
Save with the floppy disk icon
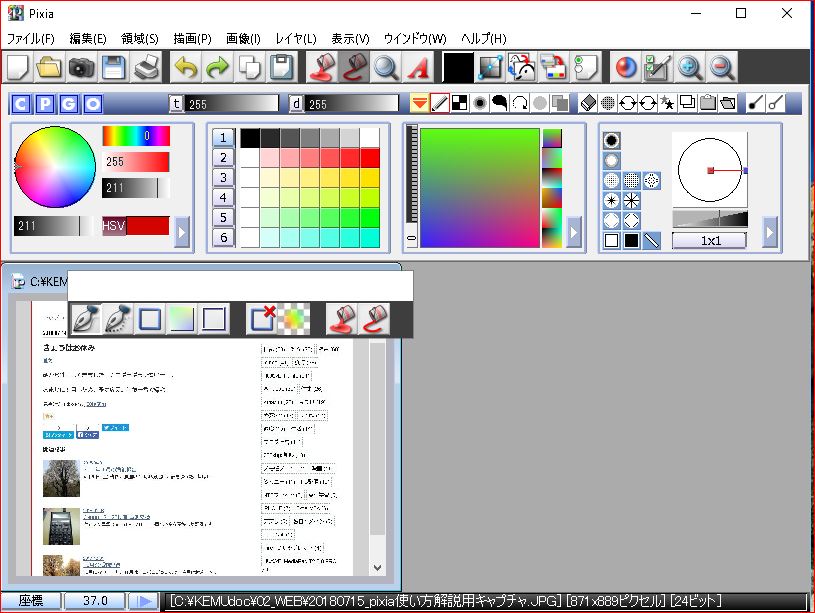click(x=114, y=67)
